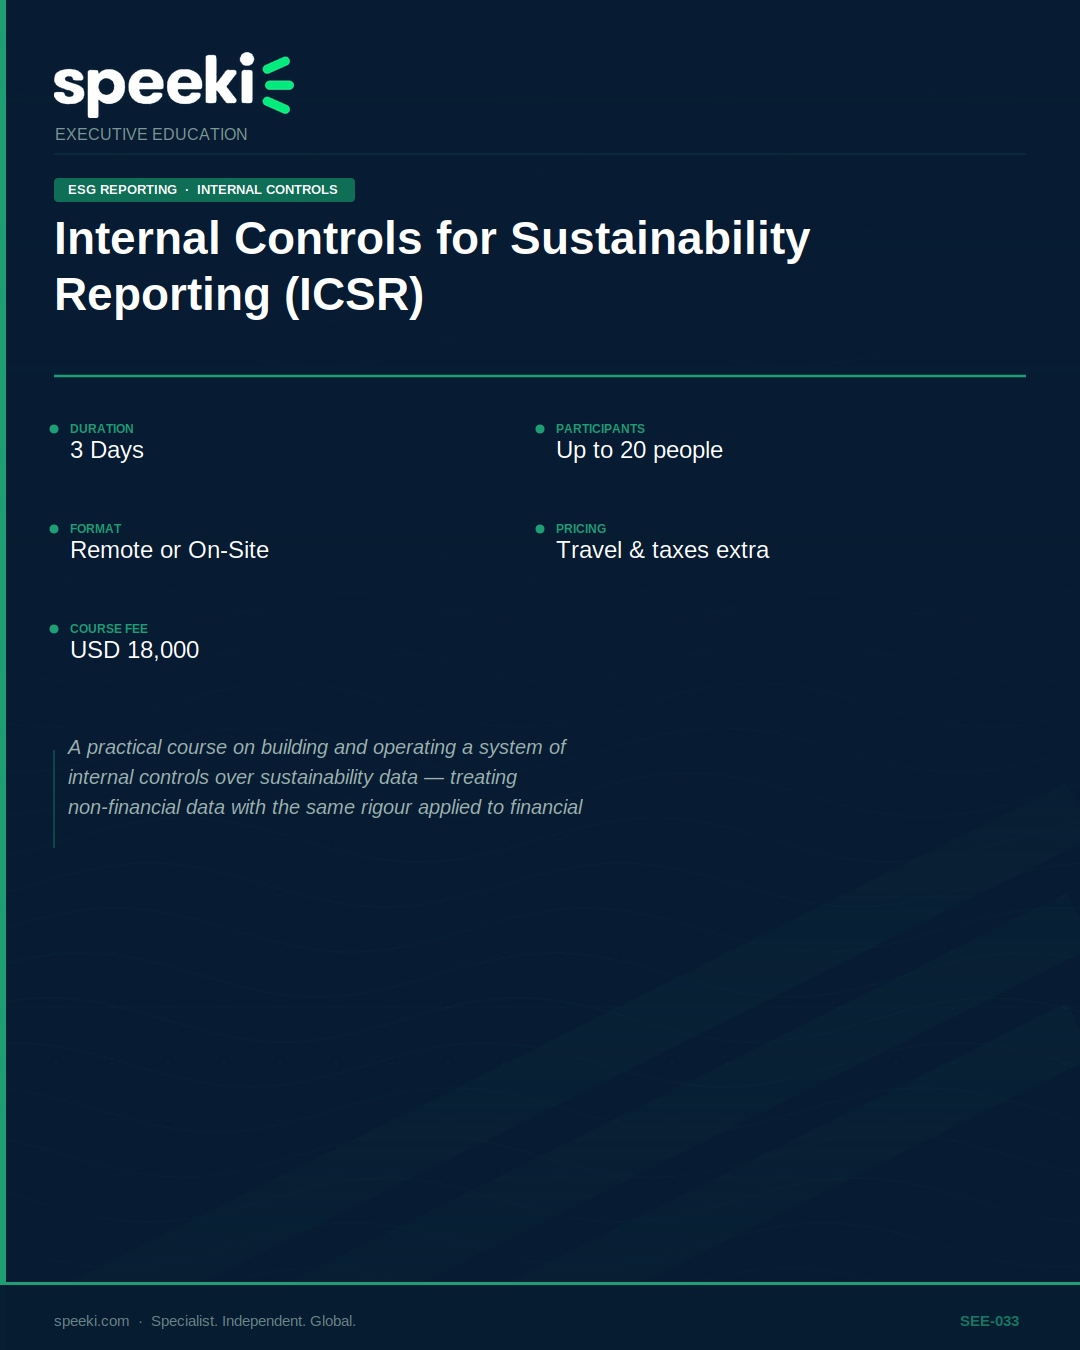Viewport: 1080px width, 1350px height.
Task: Click the green divider line below title
Action: point(540,377)
